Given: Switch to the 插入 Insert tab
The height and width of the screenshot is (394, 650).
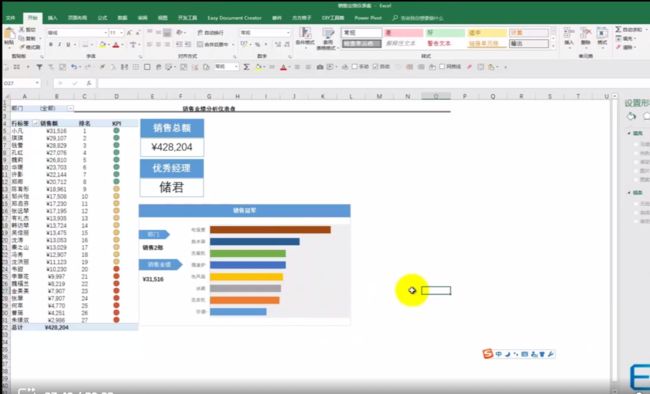Looking at the screenshot, I should click(x=53, y=18).
